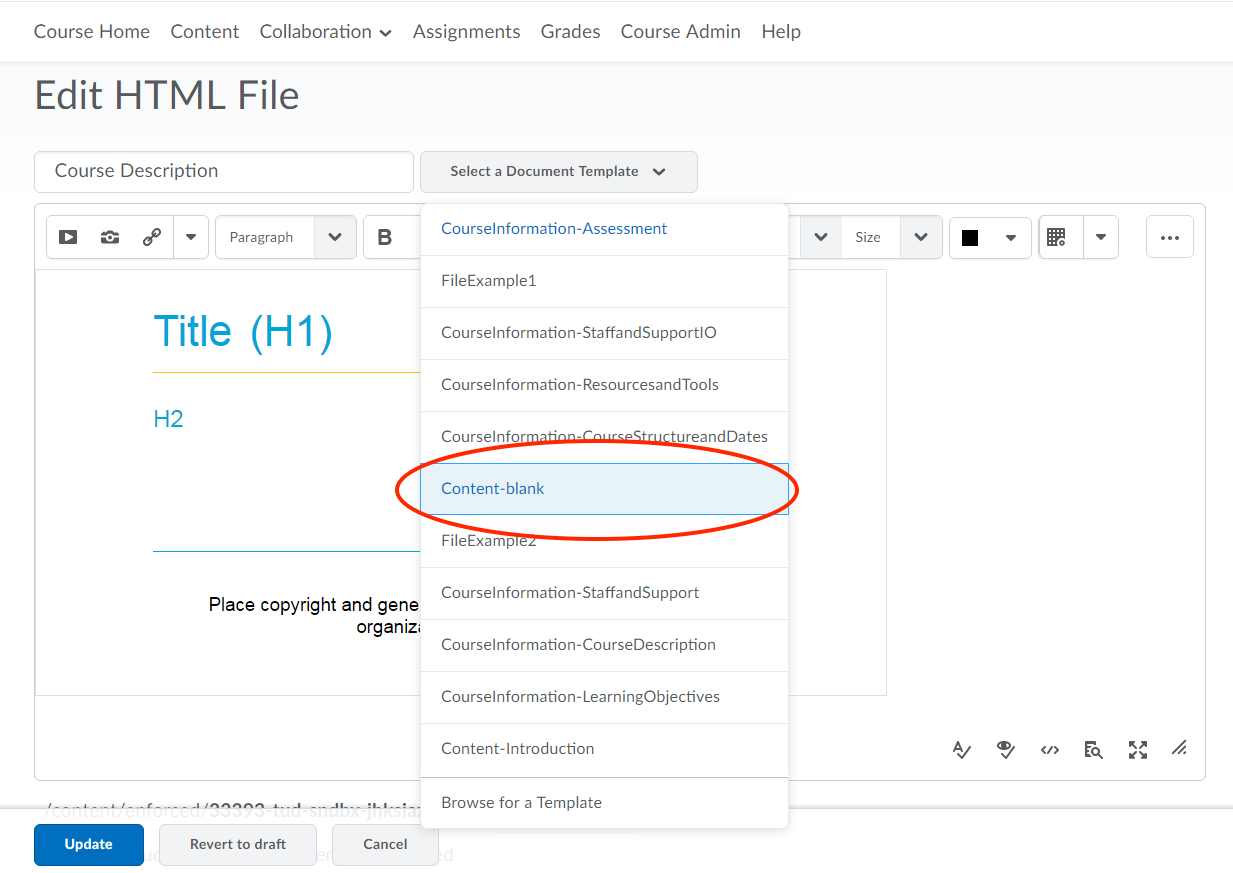The height and width of the screenshot is (873, 1233).
Task: Toggle bold formatting
Action: point(385,237)
